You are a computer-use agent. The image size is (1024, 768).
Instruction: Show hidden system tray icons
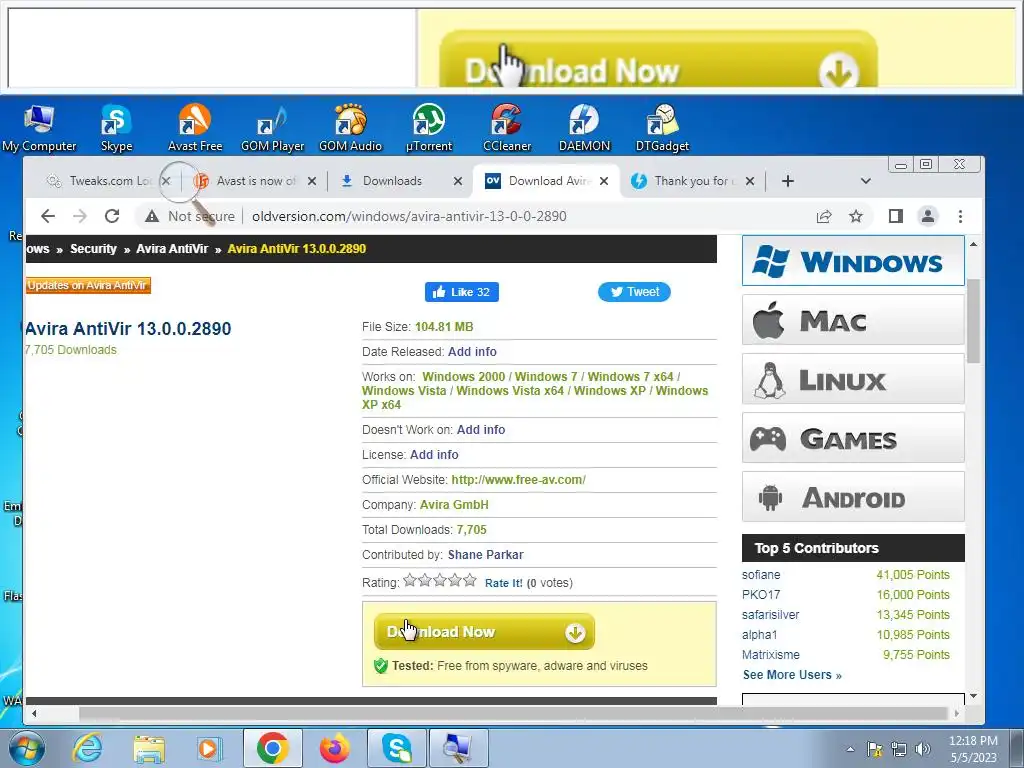pos(850,749)
